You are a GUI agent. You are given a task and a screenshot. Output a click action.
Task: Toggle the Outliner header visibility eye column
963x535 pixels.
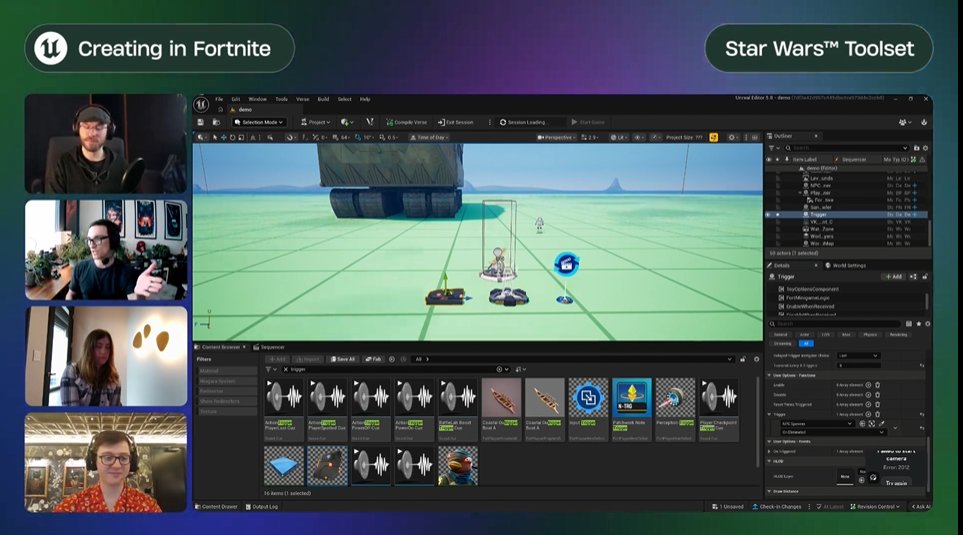pyautogui.click(x=768, y=159)
